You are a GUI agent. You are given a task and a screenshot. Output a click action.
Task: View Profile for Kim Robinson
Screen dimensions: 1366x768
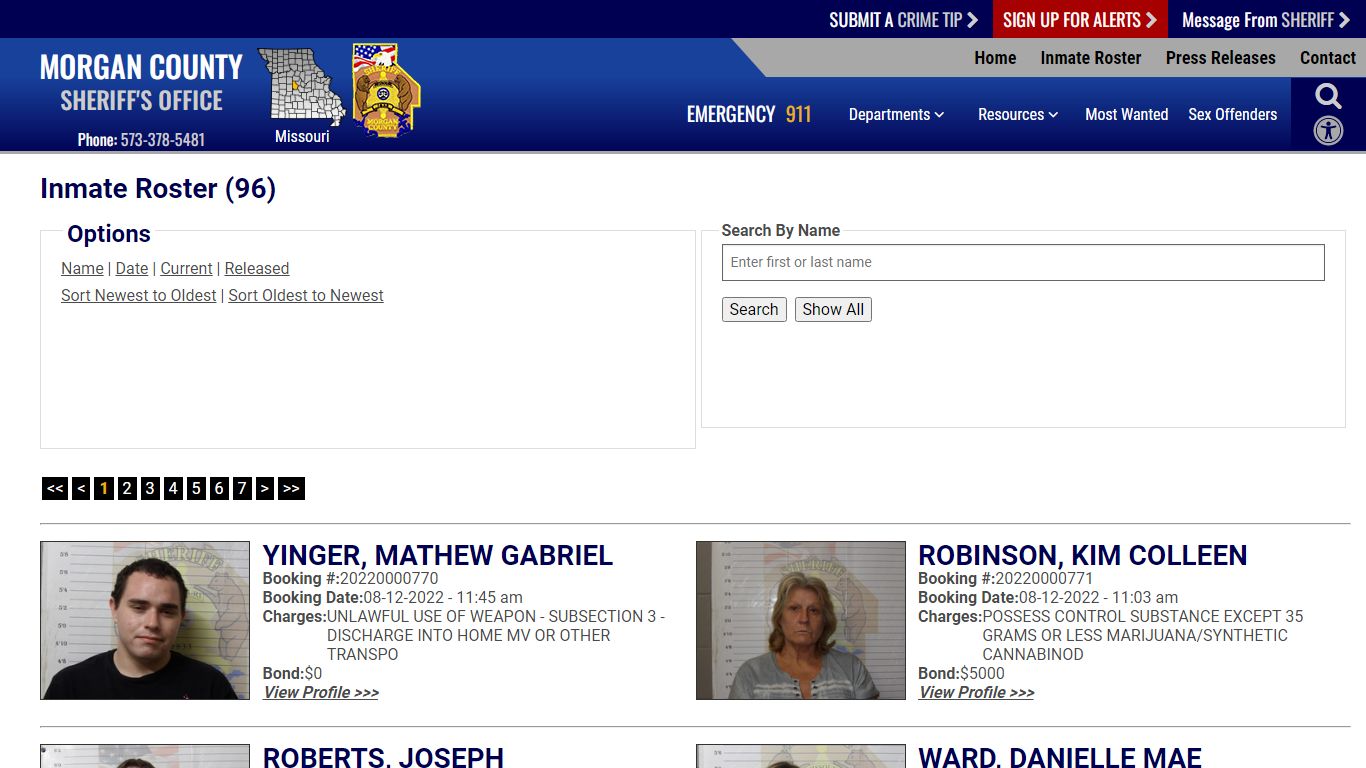coord(977,692)
